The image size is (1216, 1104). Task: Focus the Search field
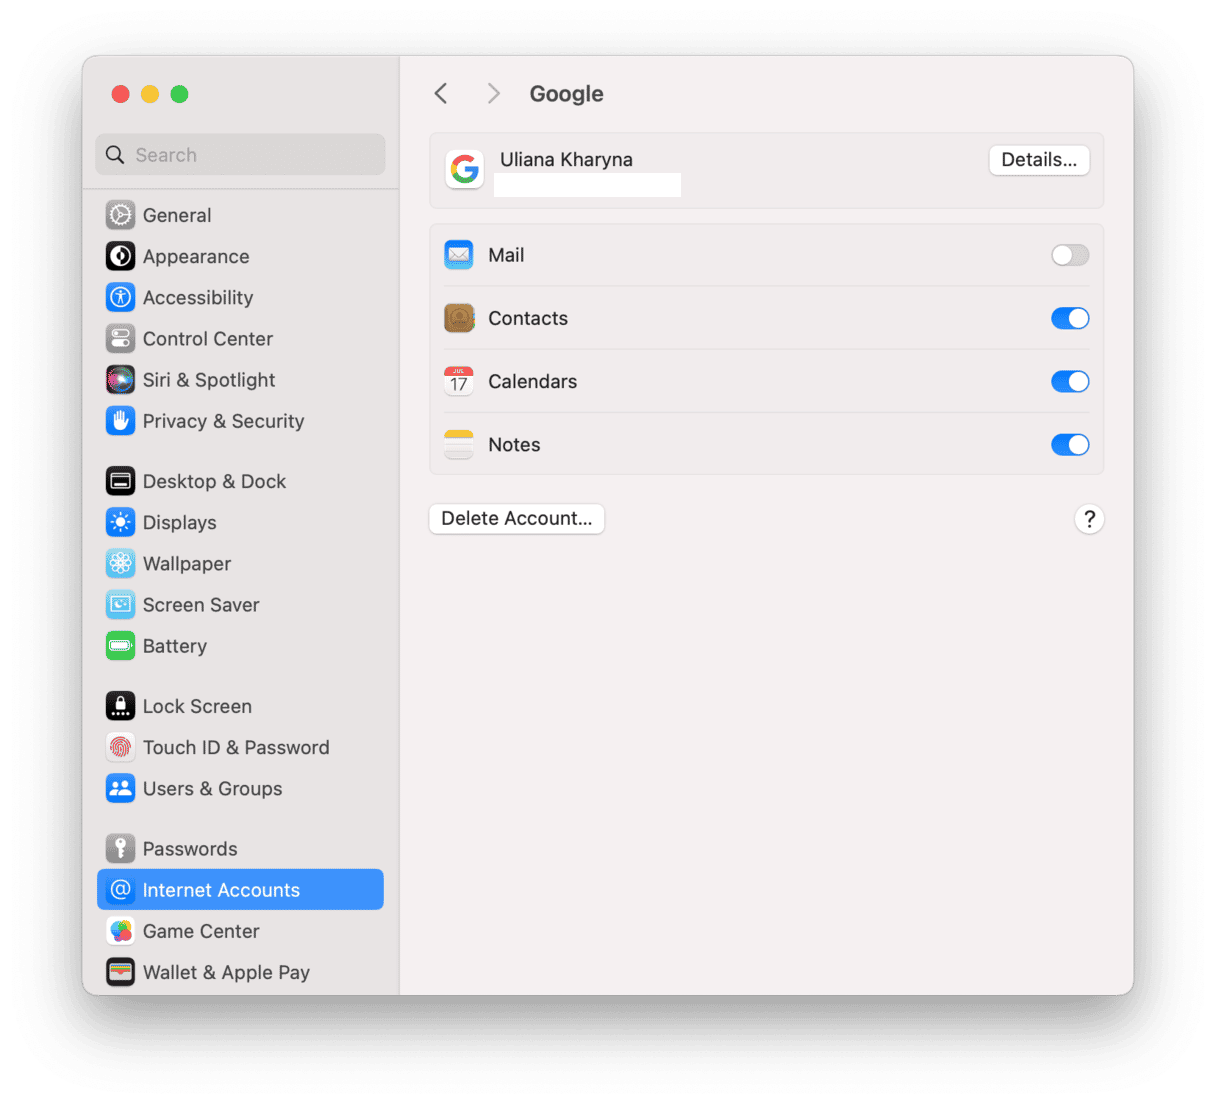(240, 155)
